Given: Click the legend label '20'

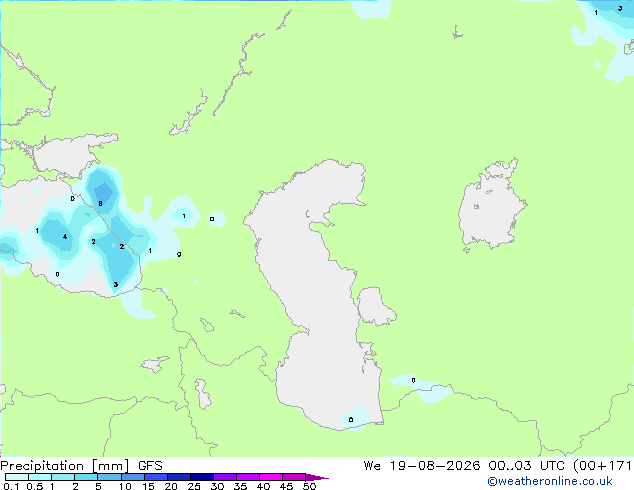Looking at the screenshot, I should coord(171,486).
